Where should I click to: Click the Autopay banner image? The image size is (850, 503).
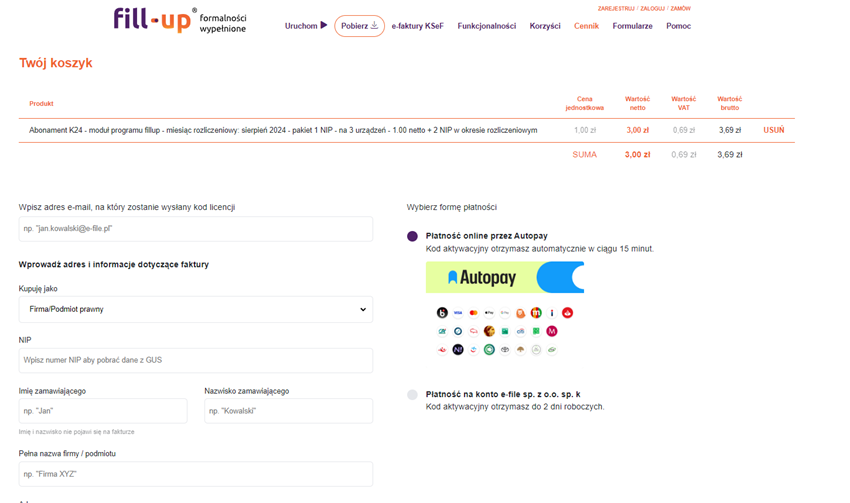pos(505,278)
